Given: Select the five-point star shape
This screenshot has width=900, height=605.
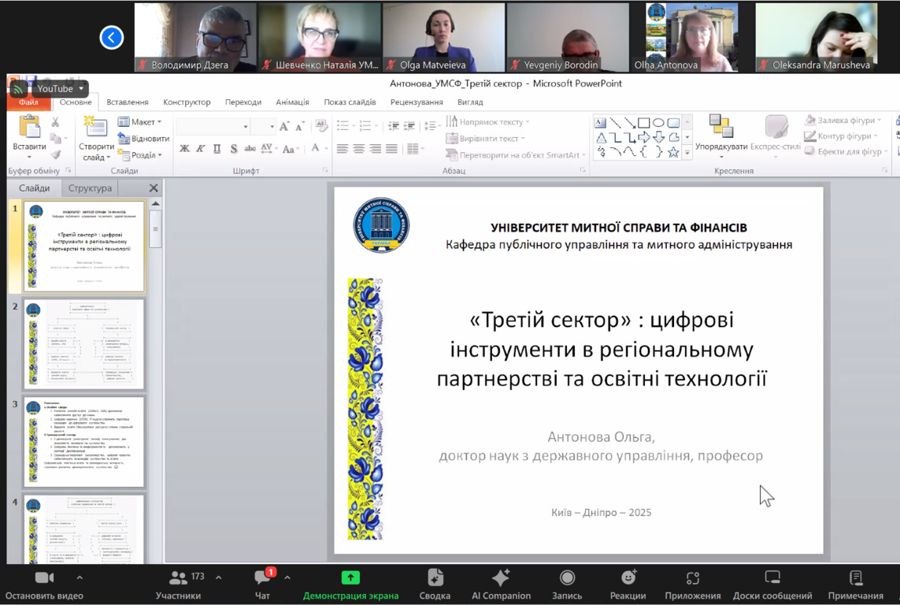Looking at the screenshot, I should pyautogui.click(x=673, y=152).
